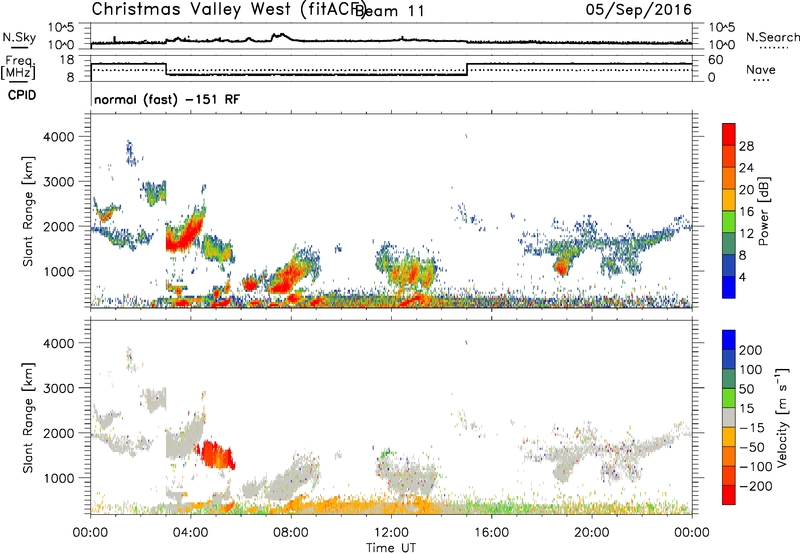Click the '24' label on Power colorbar
This screenshot has height=554, width=800.
[x=746, y=168]
